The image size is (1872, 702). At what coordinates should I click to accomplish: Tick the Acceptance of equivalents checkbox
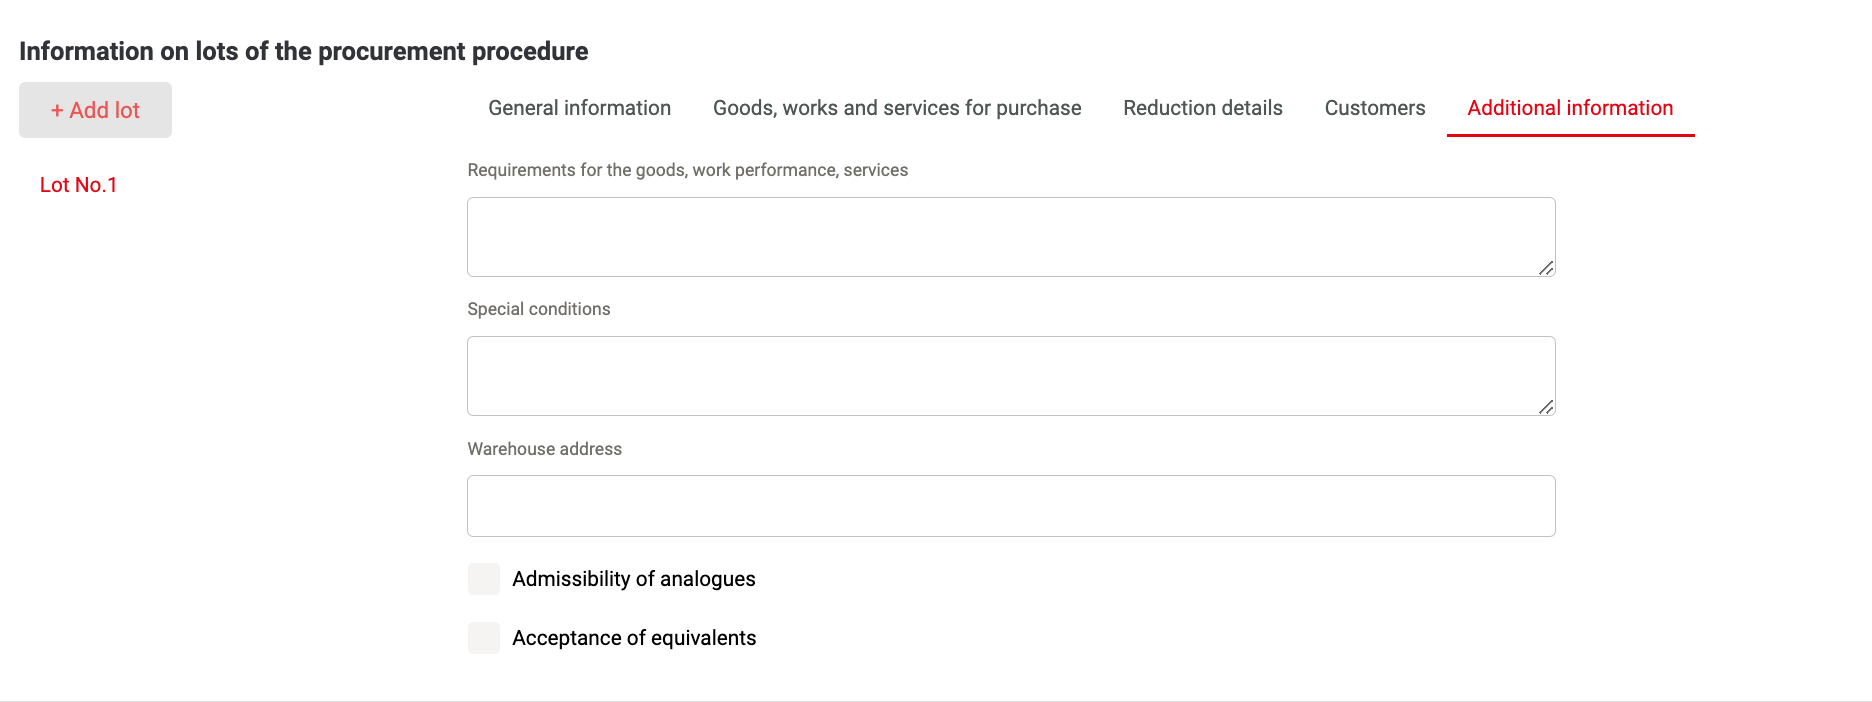point(484,638)
